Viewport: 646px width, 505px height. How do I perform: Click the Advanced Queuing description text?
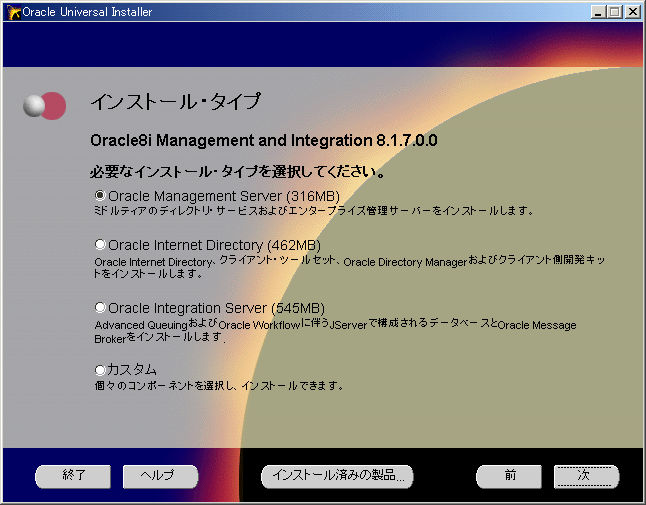tap(335, 331)
